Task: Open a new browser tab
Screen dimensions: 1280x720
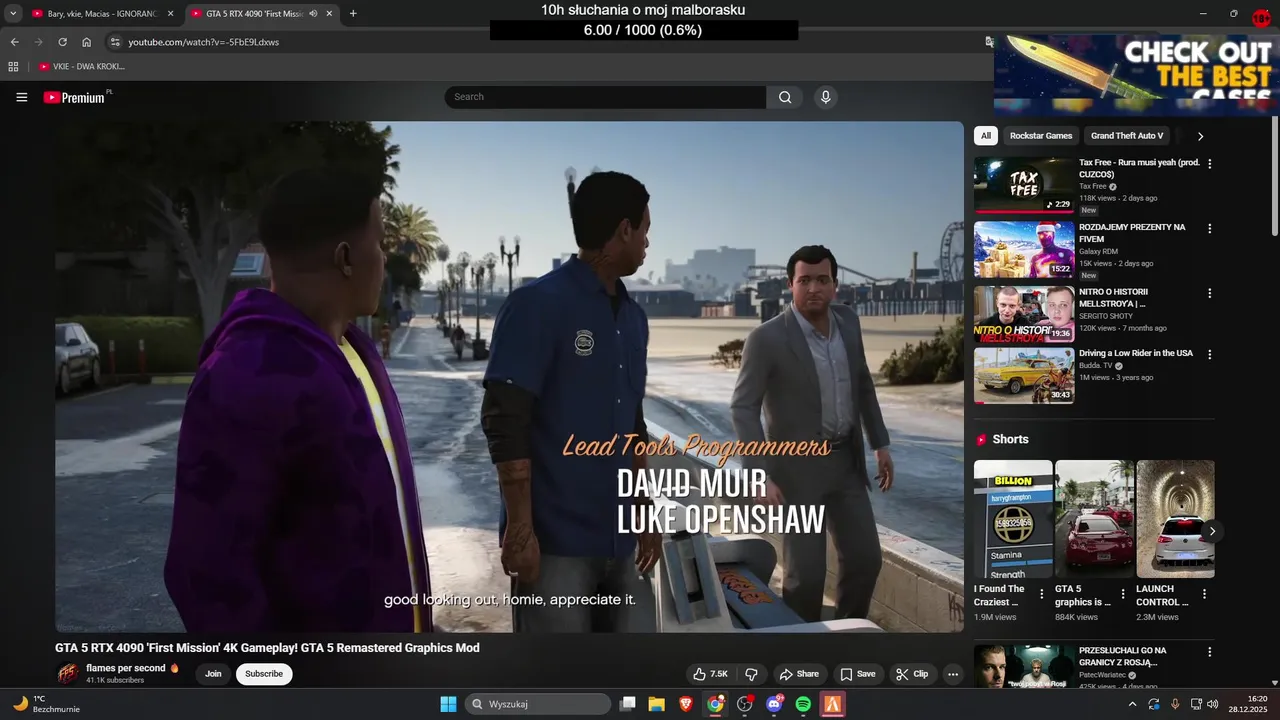Action: 353,14
